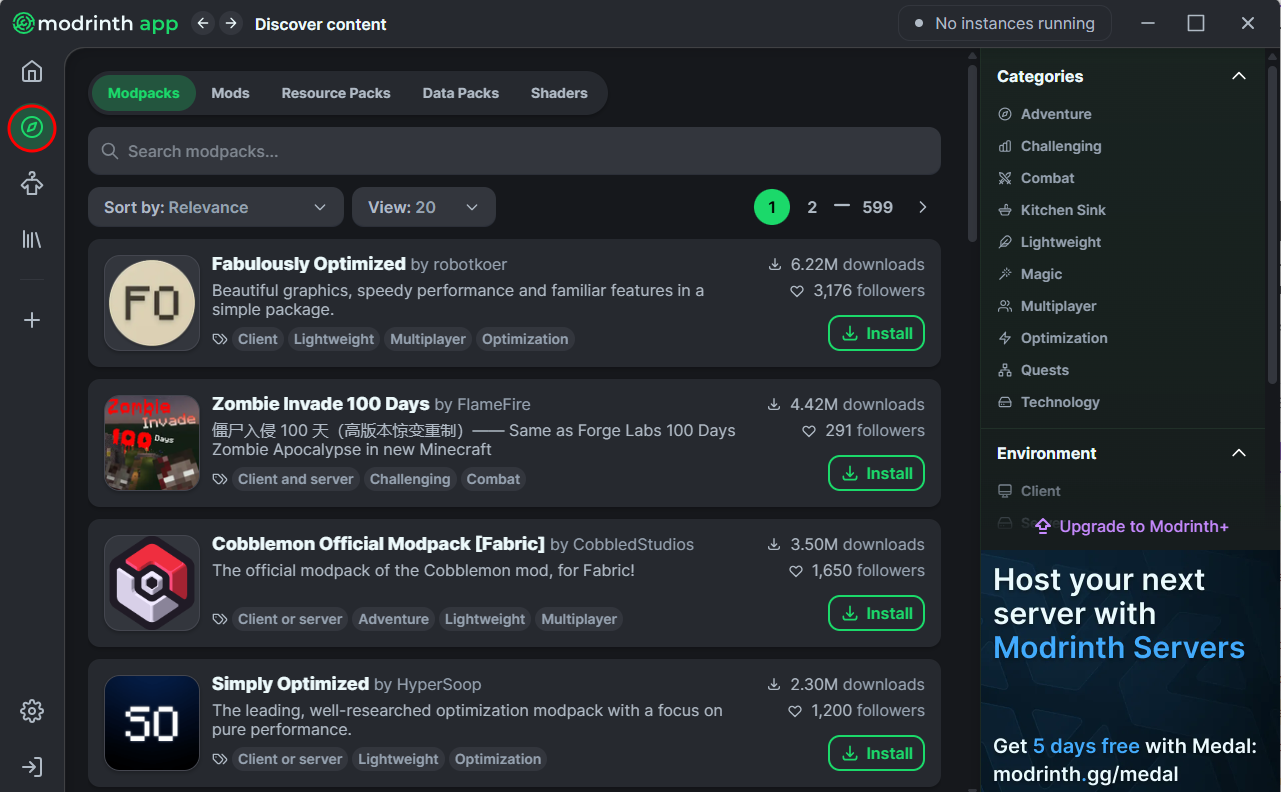Open Cobblemon Official Modpack [Fabric] title

[x=378, y=544]
